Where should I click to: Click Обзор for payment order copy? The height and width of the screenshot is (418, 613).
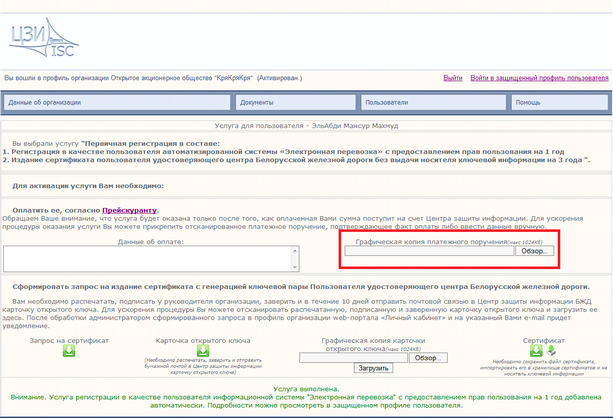[x=534, y=251]
